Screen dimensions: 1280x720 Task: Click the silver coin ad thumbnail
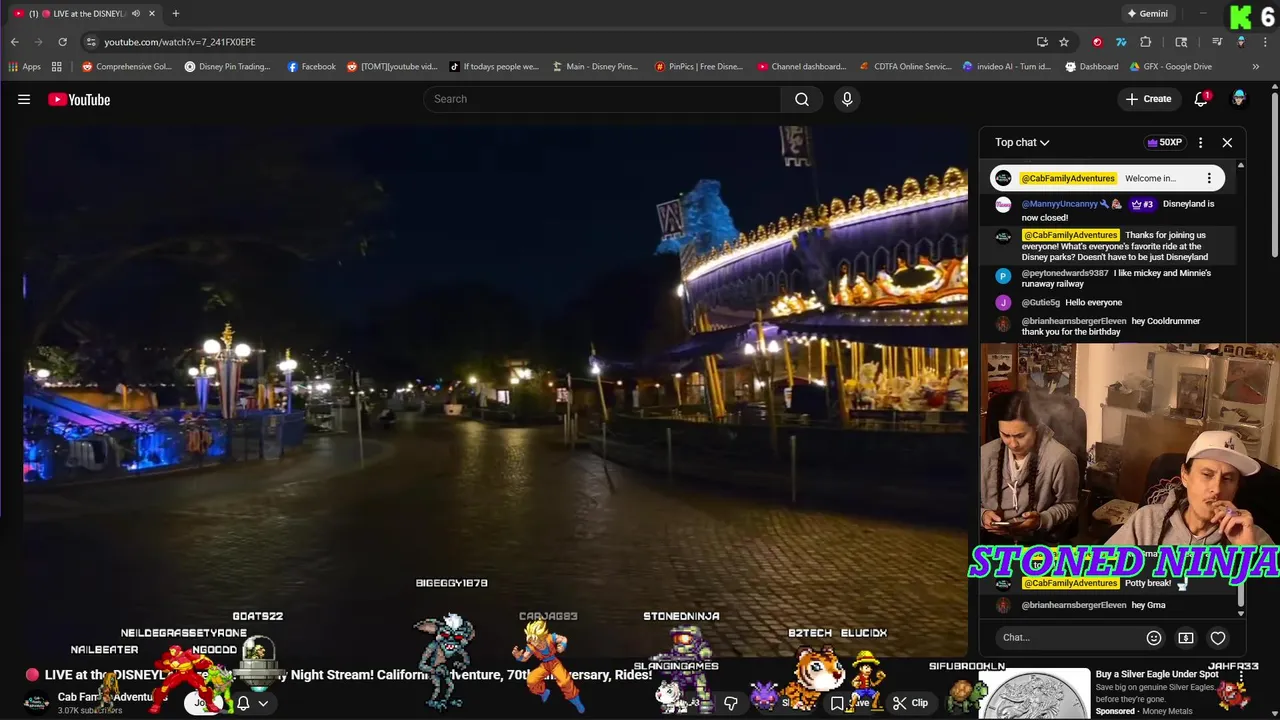(1034, 694)
